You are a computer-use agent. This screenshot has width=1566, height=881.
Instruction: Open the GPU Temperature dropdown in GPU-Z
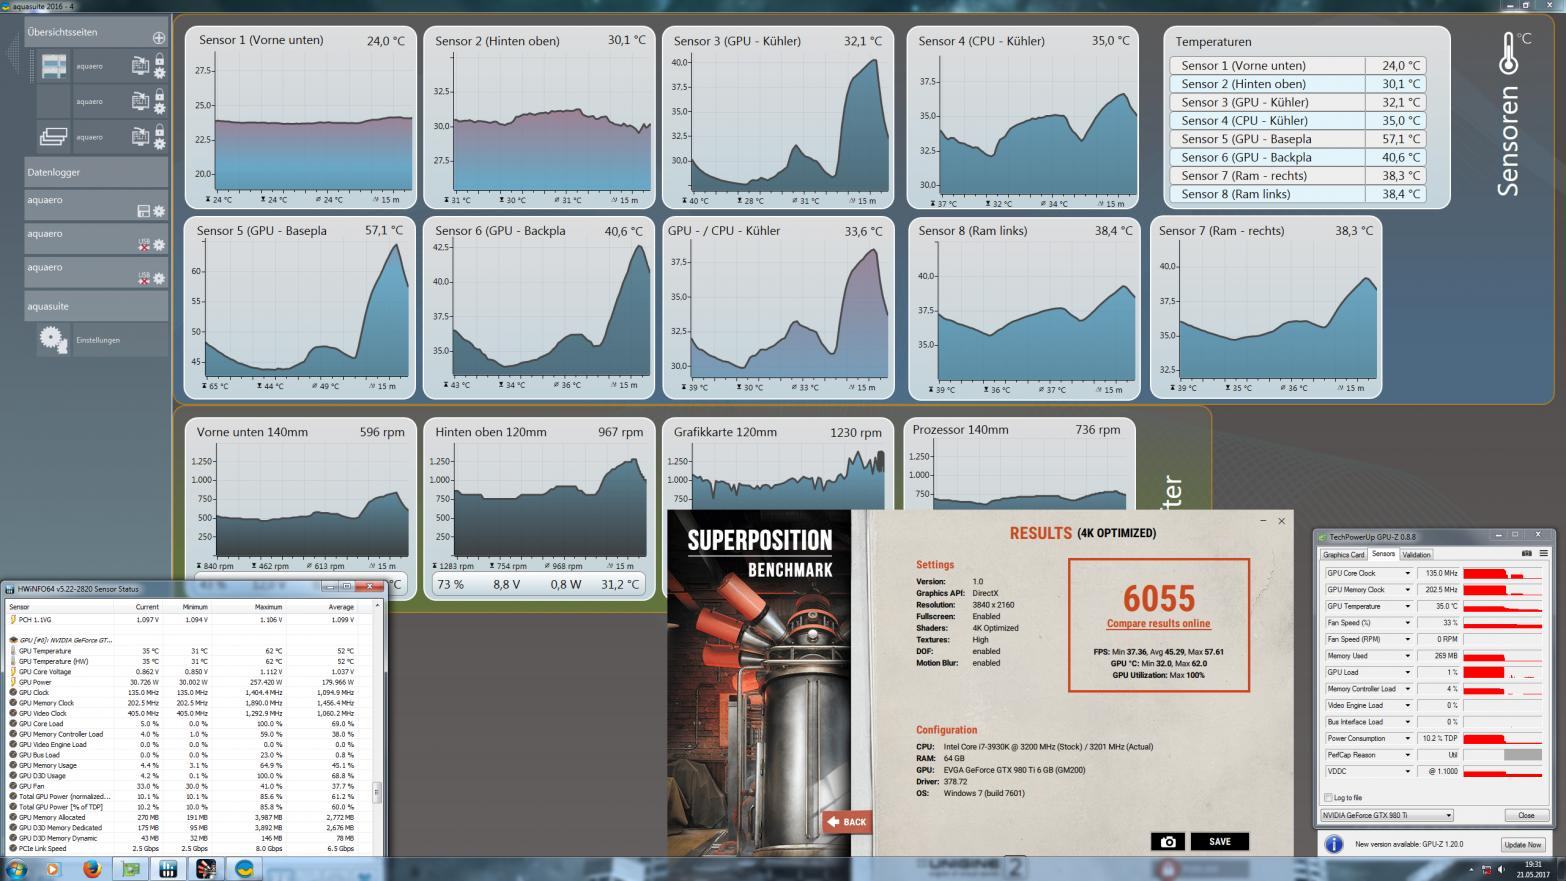1407,606
